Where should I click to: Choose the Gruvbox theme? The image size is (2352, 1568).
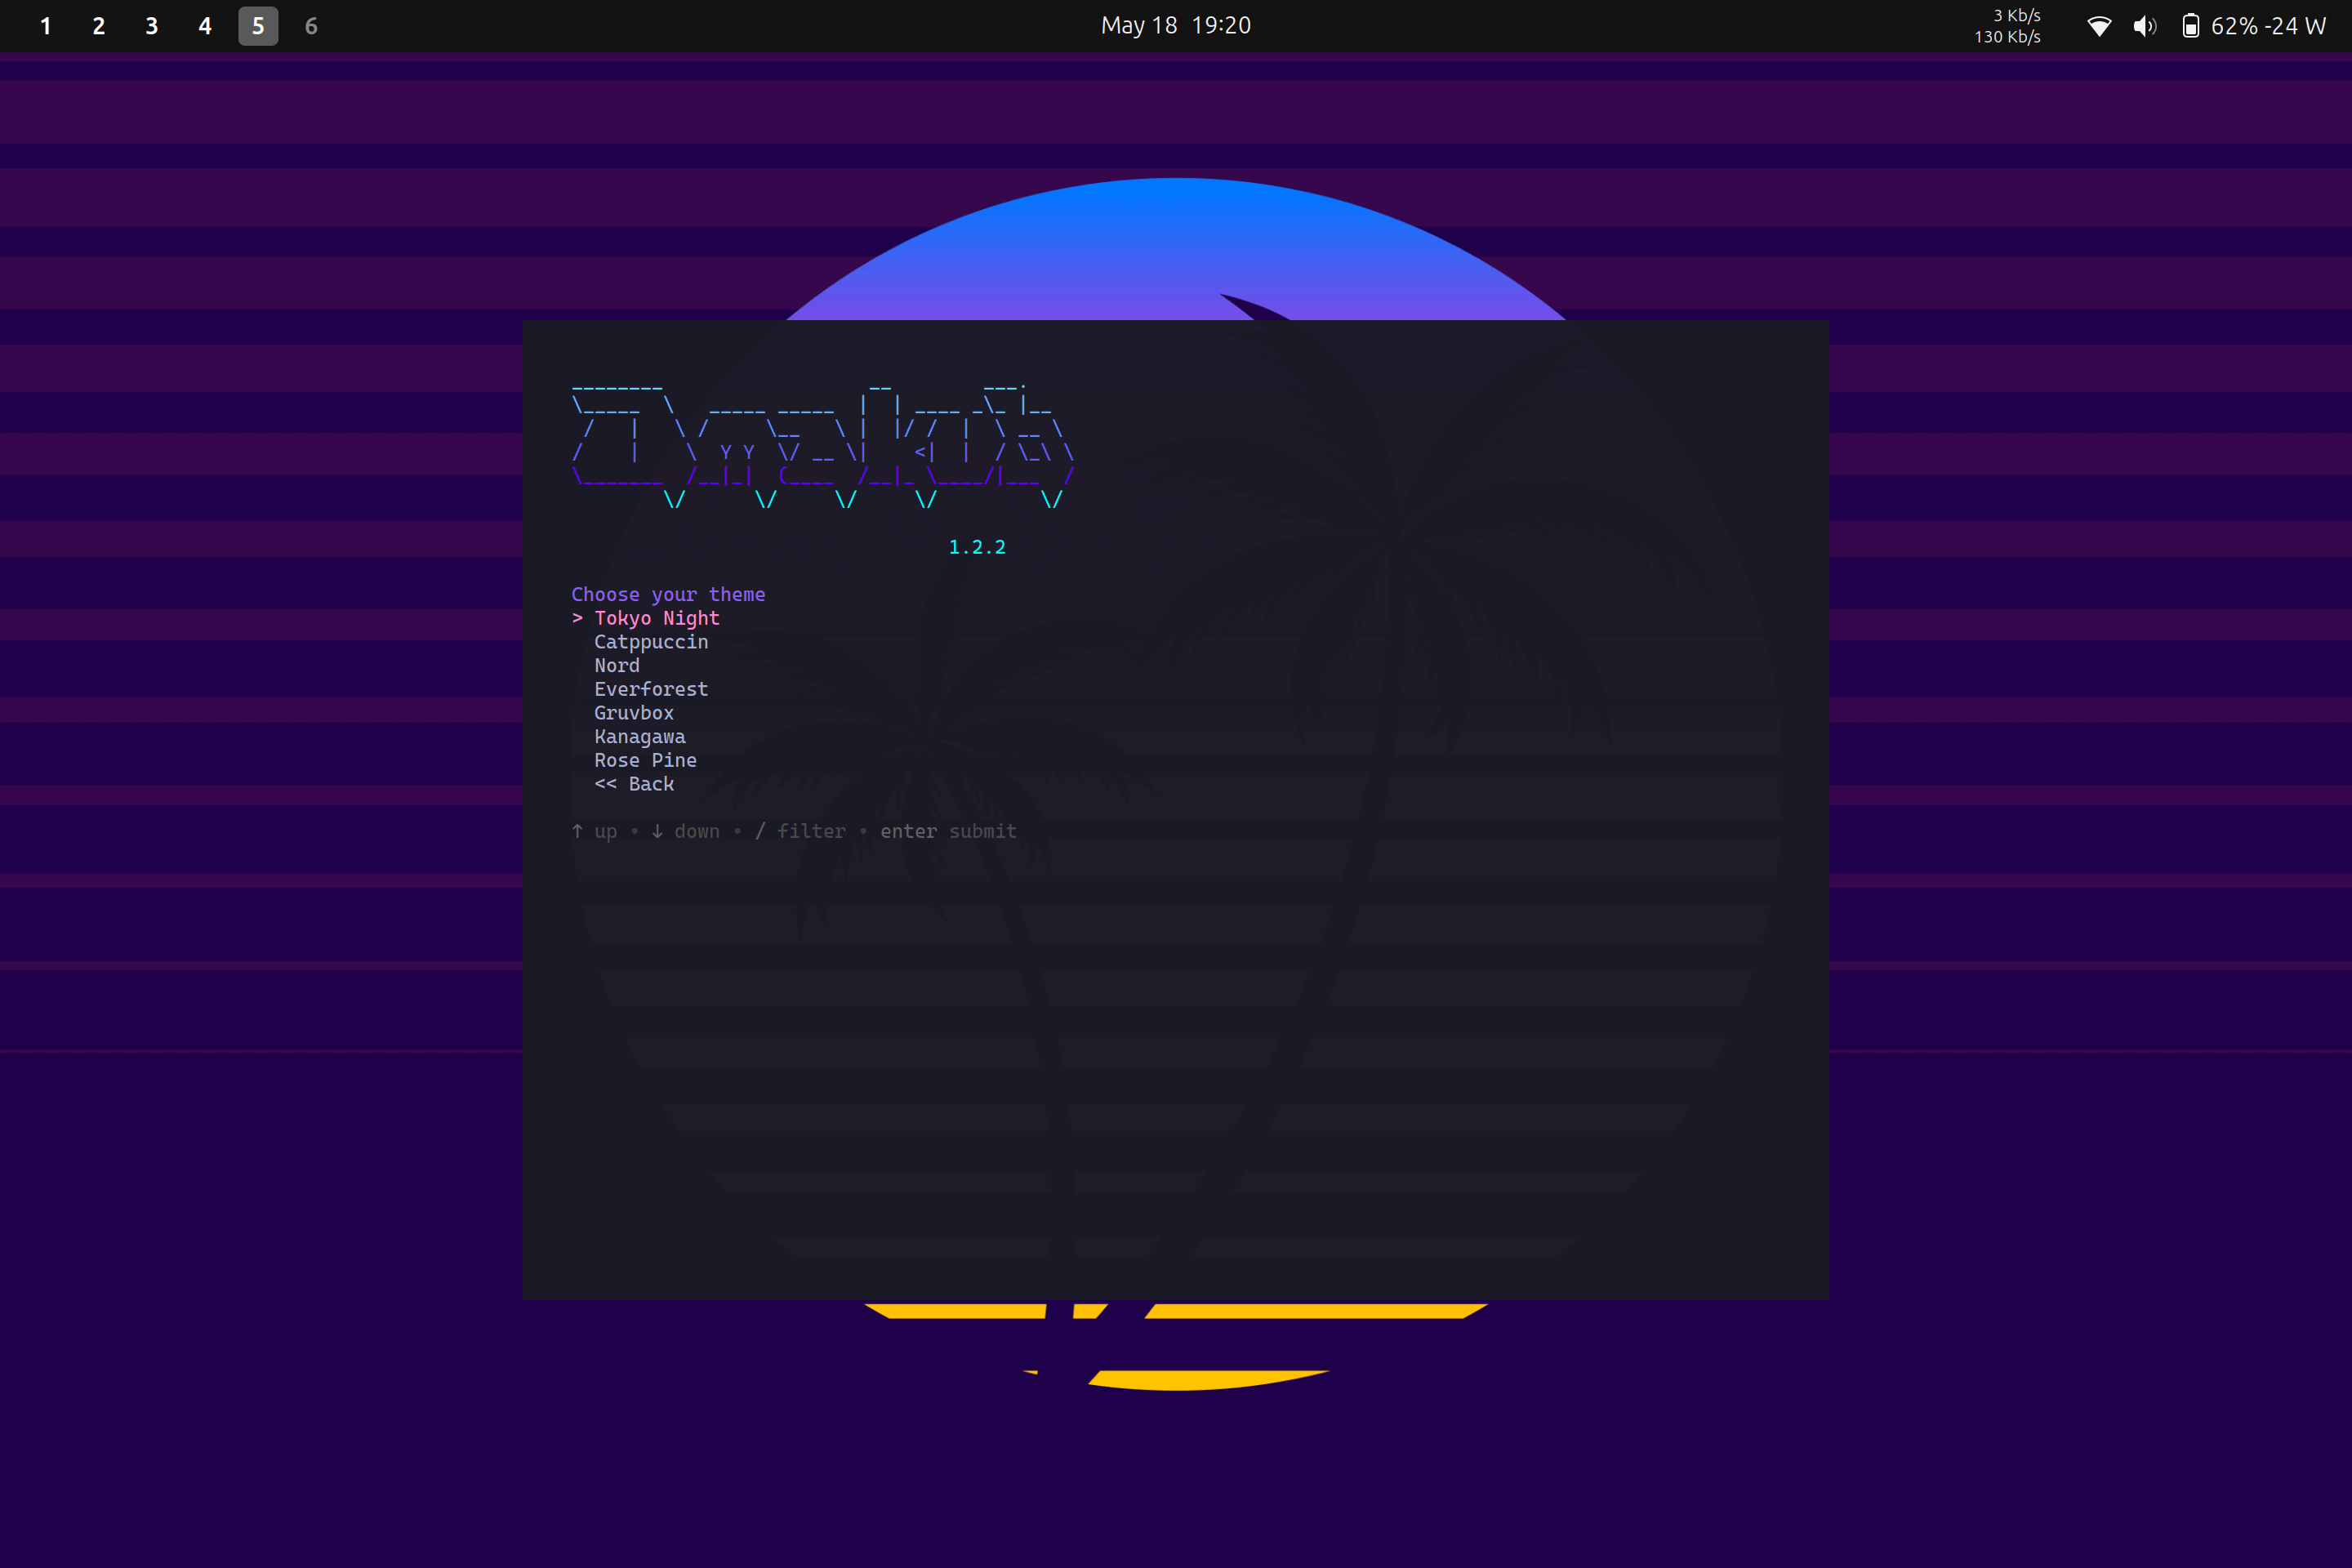[634, 713]
